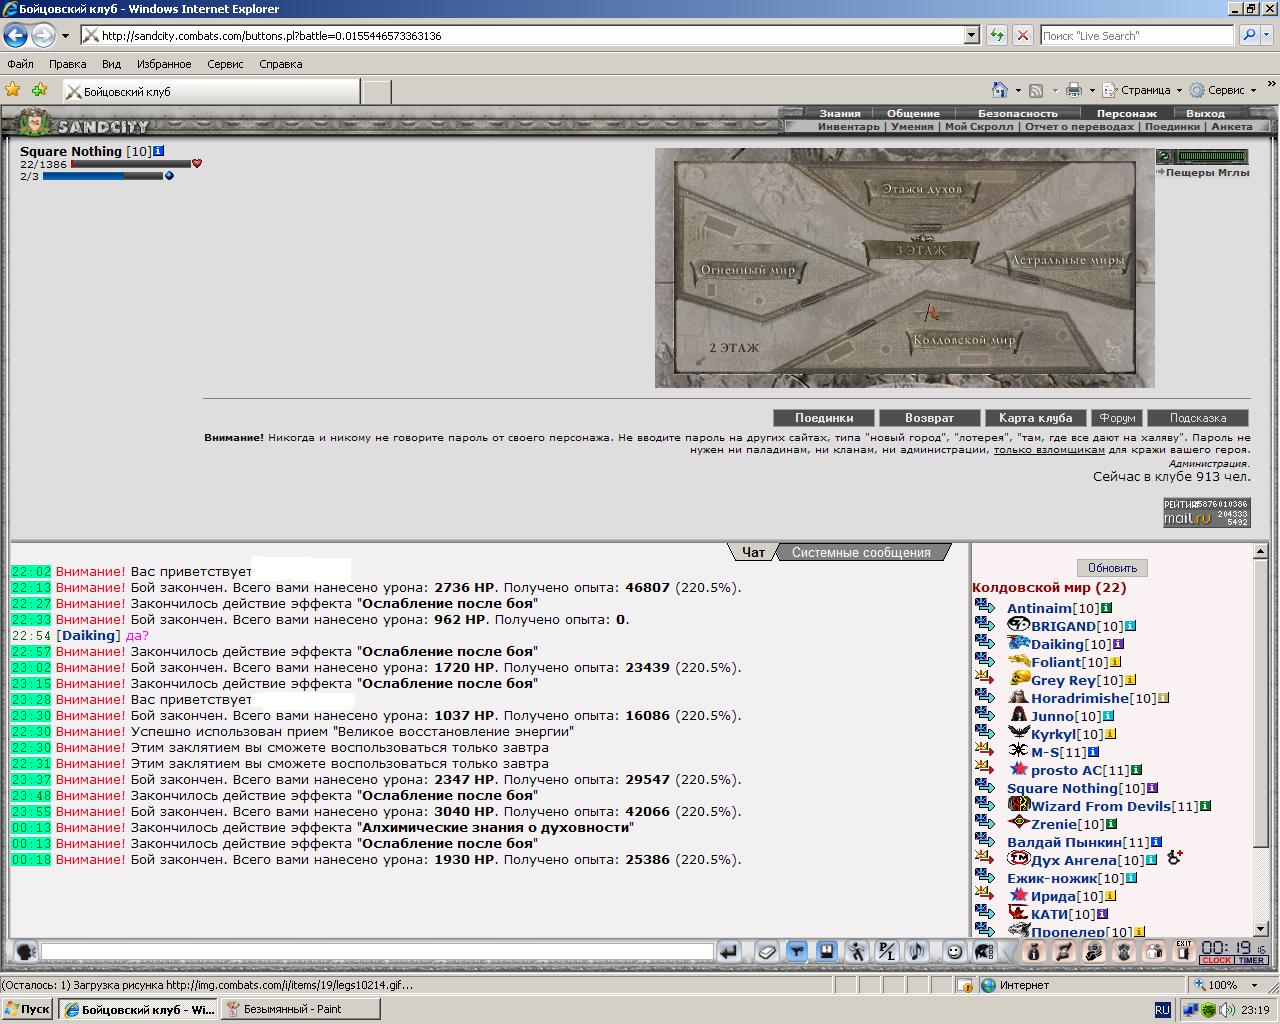Screen dimensions: 1280x1024
Task: Send chat message with the enter-arrow icon
Action: [729, 951]
